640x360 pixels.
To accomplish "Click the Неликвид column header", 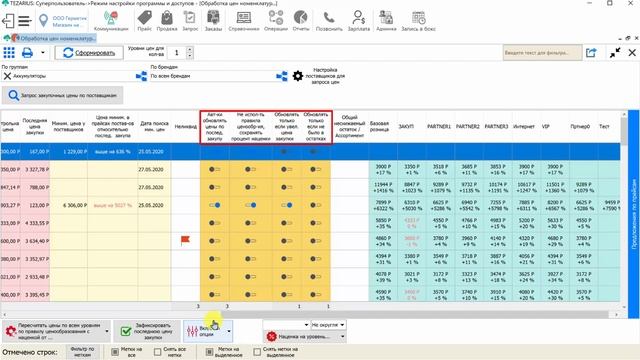I will coord(185,127).
